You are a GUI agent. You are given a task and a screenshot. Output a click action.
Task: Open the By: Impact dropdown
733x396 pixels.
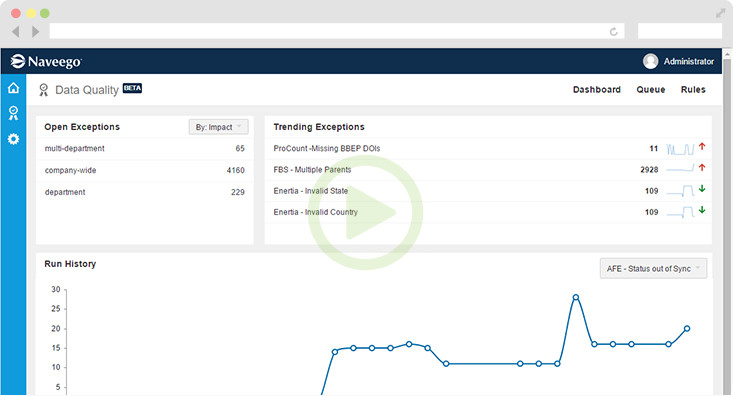218,127
